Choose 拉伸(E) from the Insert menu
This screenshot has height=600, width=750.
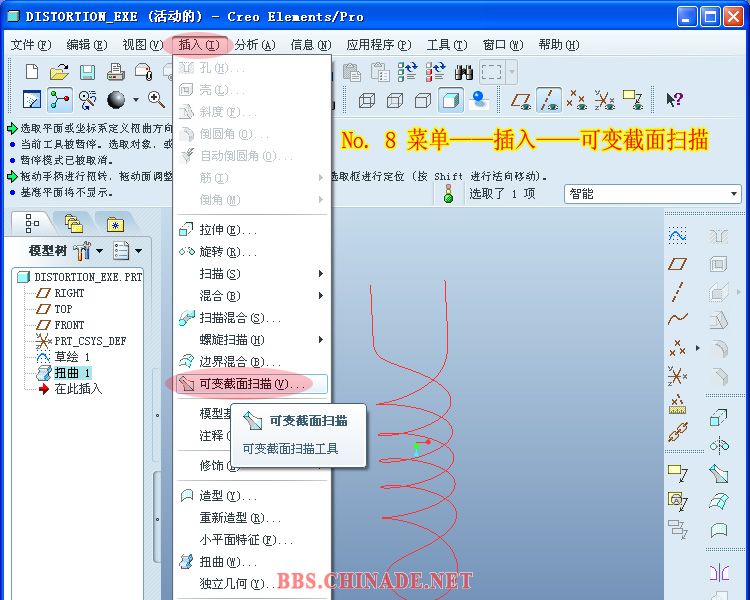coord(252,230)
